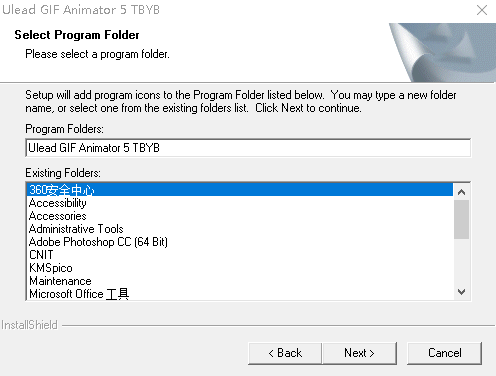The width and height of the screenshot is (496, 376).
Task: Close the setup window with X
Action: click(x=482, y=10)
